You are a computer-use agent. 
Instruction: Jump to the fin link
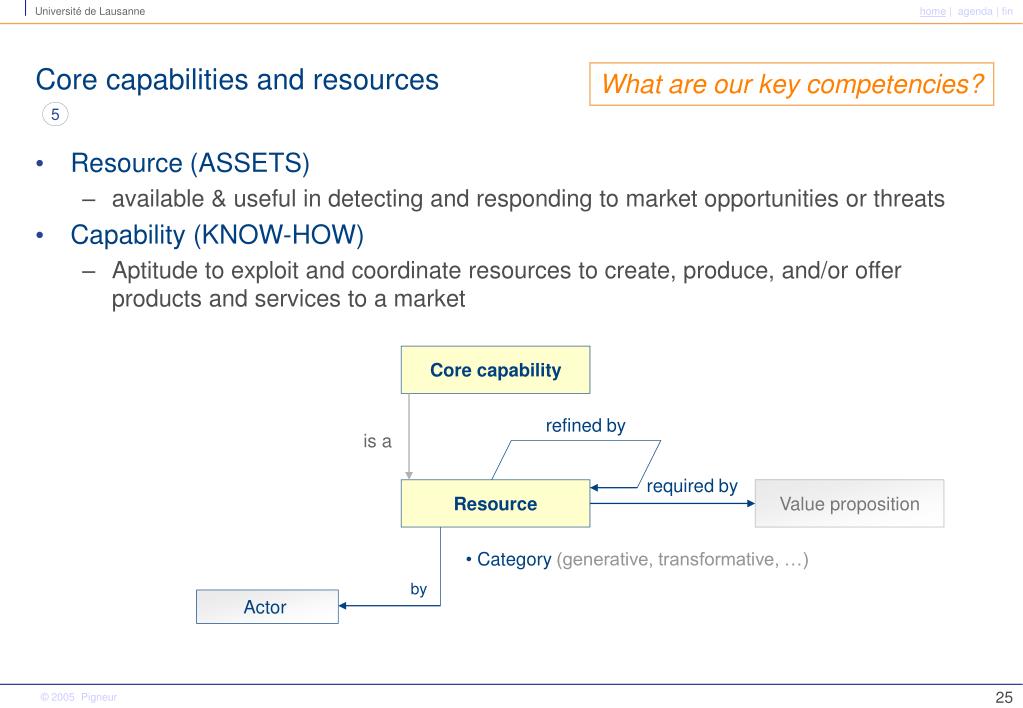coord(1007,11)
